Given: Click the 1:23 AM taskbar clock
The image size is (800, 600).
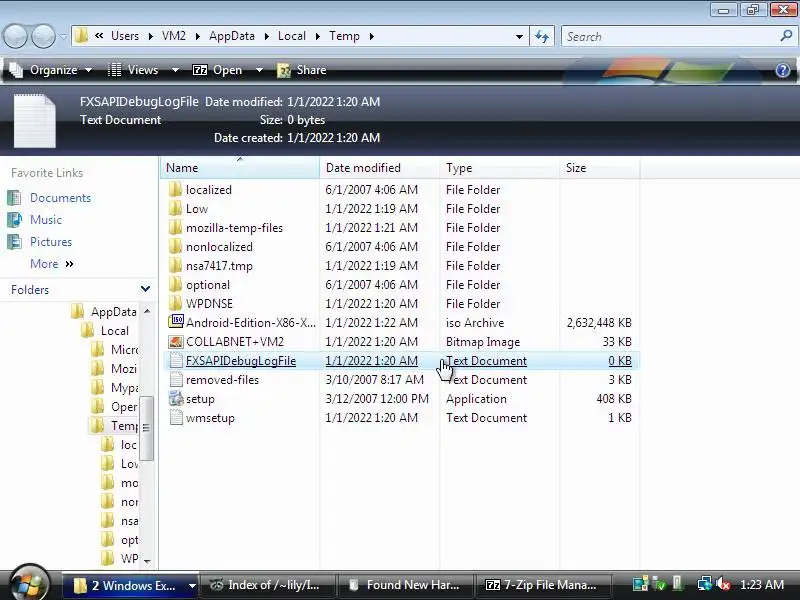Looking at the screenshot, I should pyautogui.click(x=762, y=585).
